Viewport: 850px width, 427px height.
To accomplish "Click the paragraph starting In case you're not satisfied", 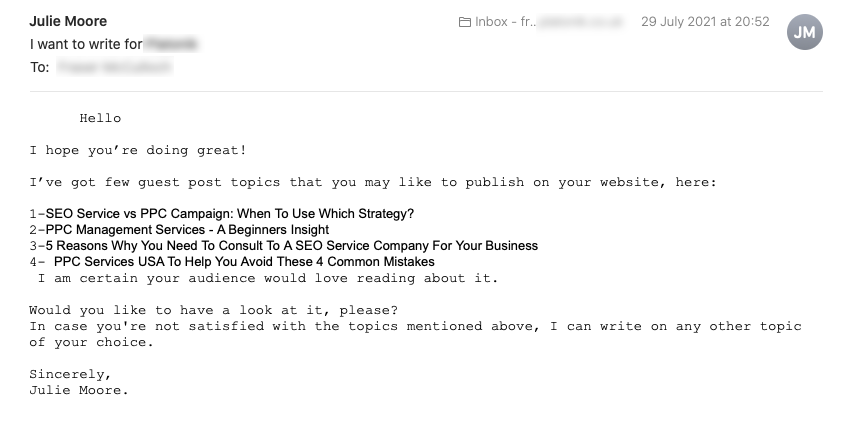I will (x=415, y=334).
